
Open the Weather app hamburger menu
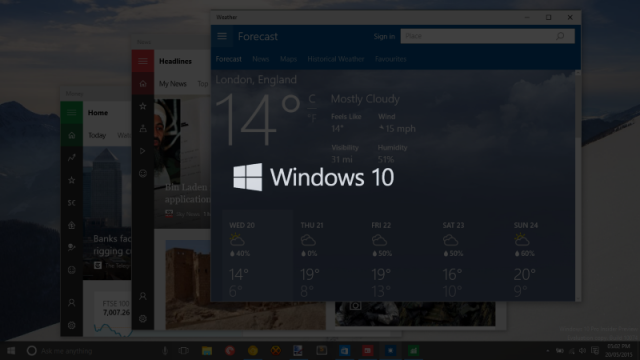(x=222, y=36)
